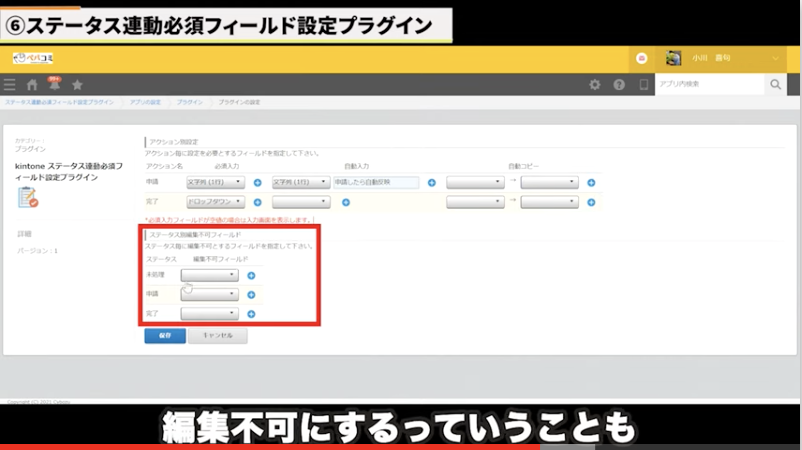Viewport: 802px width, 450px height.
Task: Open the 完了 row ドロップダウン field selector
Action: pyautogui.click(x=216, y=202)
